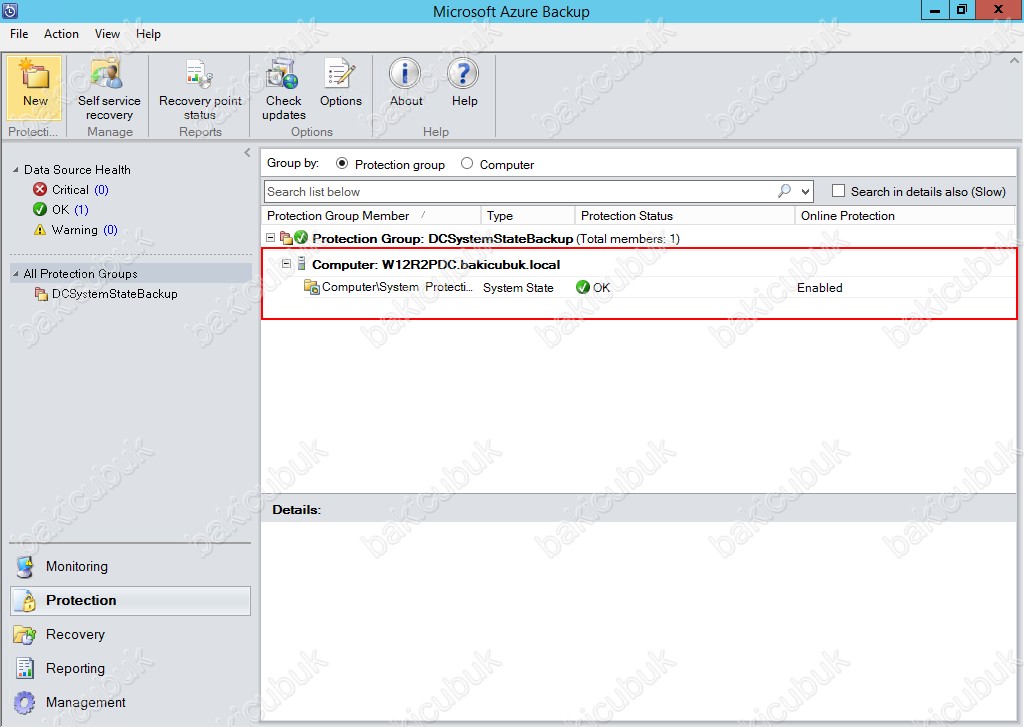Collapse the left navigation pane chevron
1024x727 pixels.
[247, 153]
